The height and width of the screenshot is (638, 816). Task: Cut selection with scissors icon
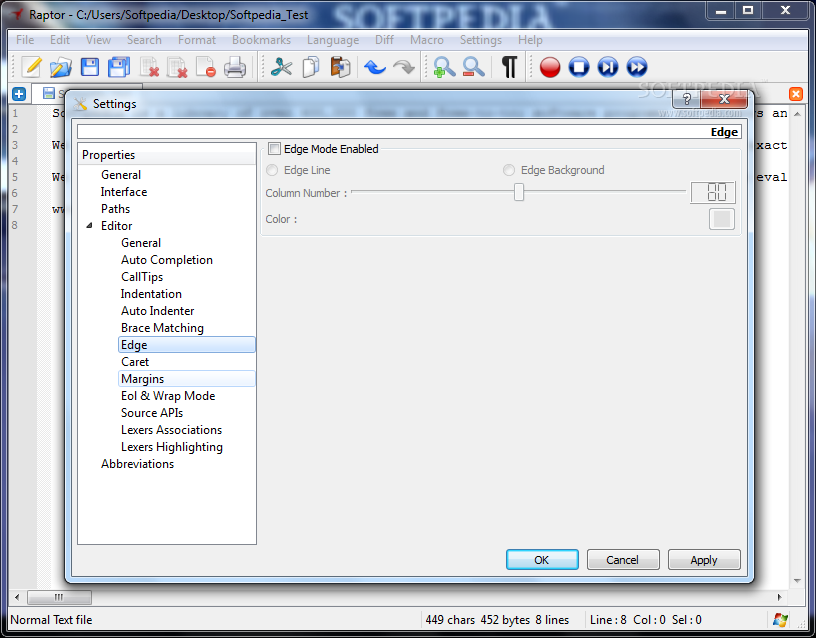282,68
